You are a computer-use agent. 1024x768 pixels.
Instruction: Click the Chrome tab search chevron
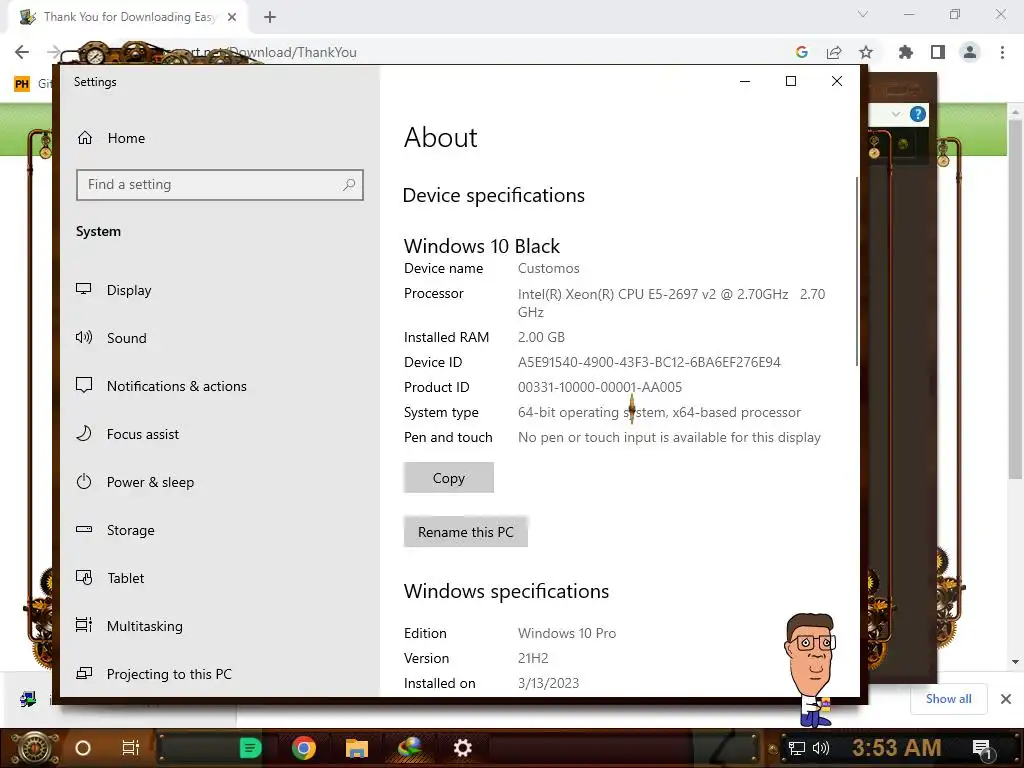pyautogui.click(x=863, y=14)
